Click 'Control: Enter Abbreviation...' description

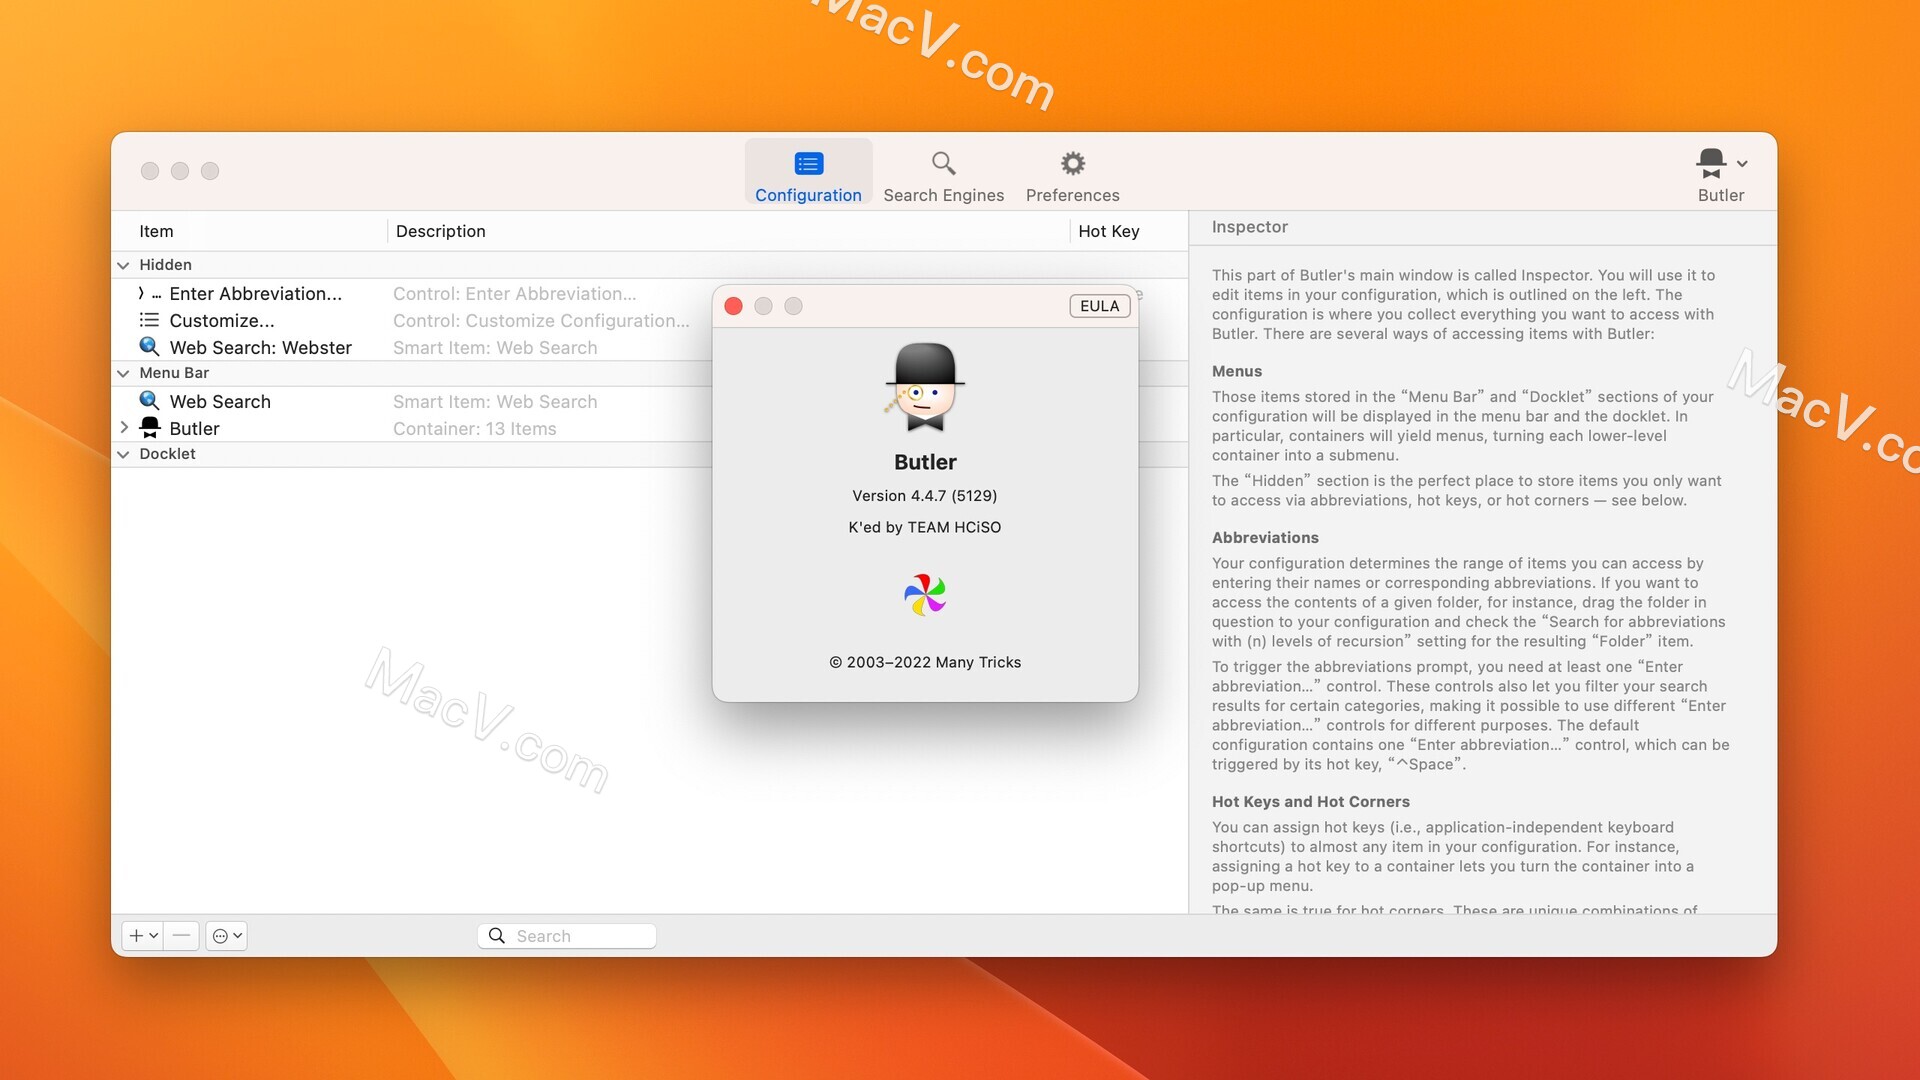point(514,293)
